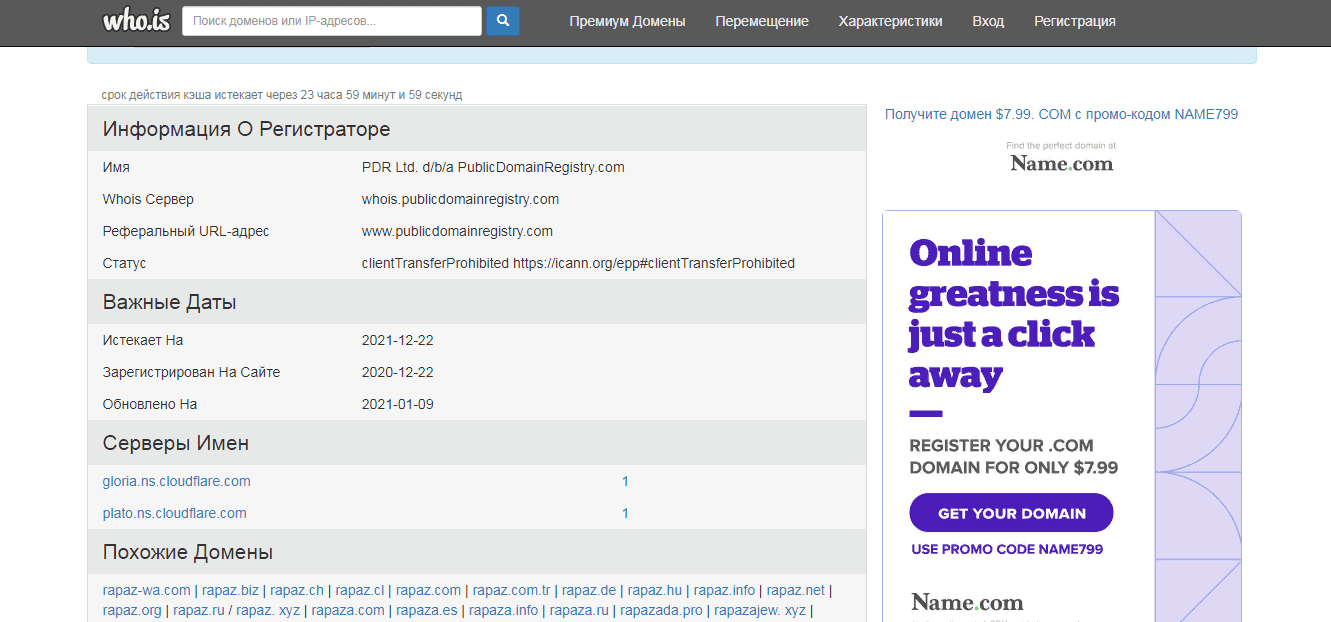The height and width of the screenshot is (622, 1331).
Task: Open the Регистрация page
Action: 1074,21
